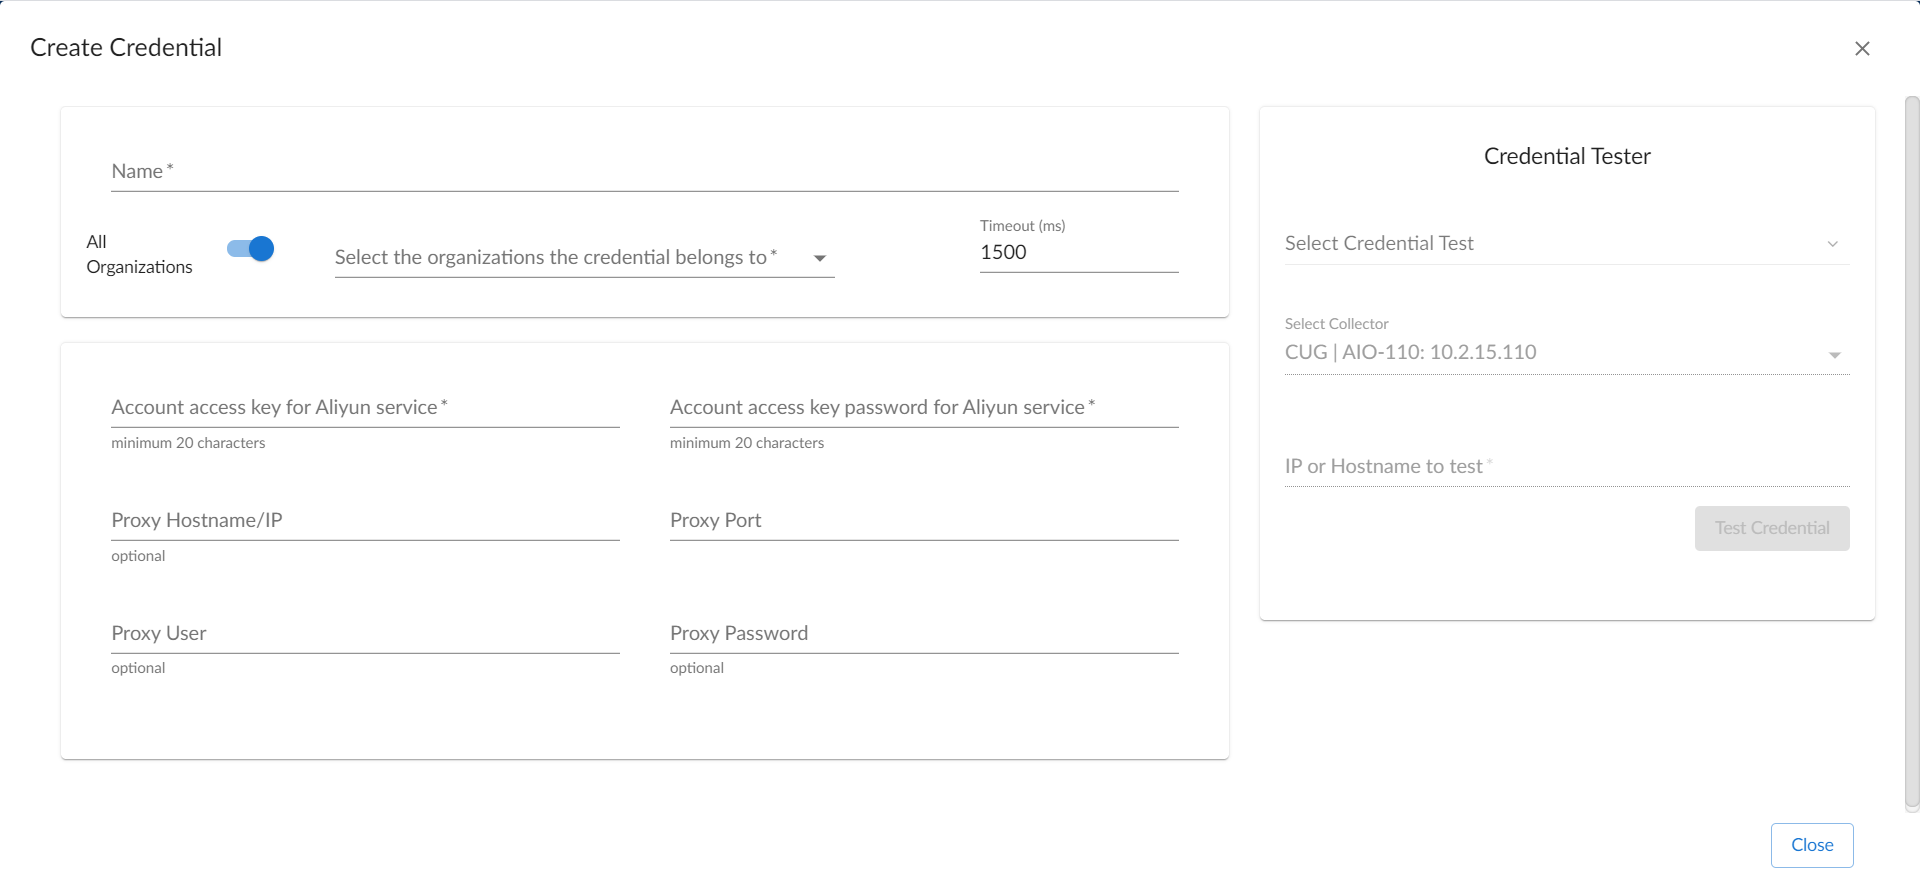The width and height of the screenshot is (1920, 894).
Task: Close the Create Credential dialog with X icon
Action: tap(1862, 49)
